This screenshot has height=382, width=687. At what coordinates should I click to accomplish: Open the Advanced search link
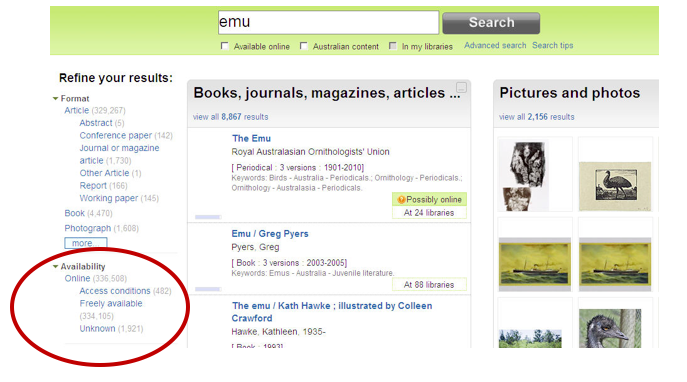495,46
